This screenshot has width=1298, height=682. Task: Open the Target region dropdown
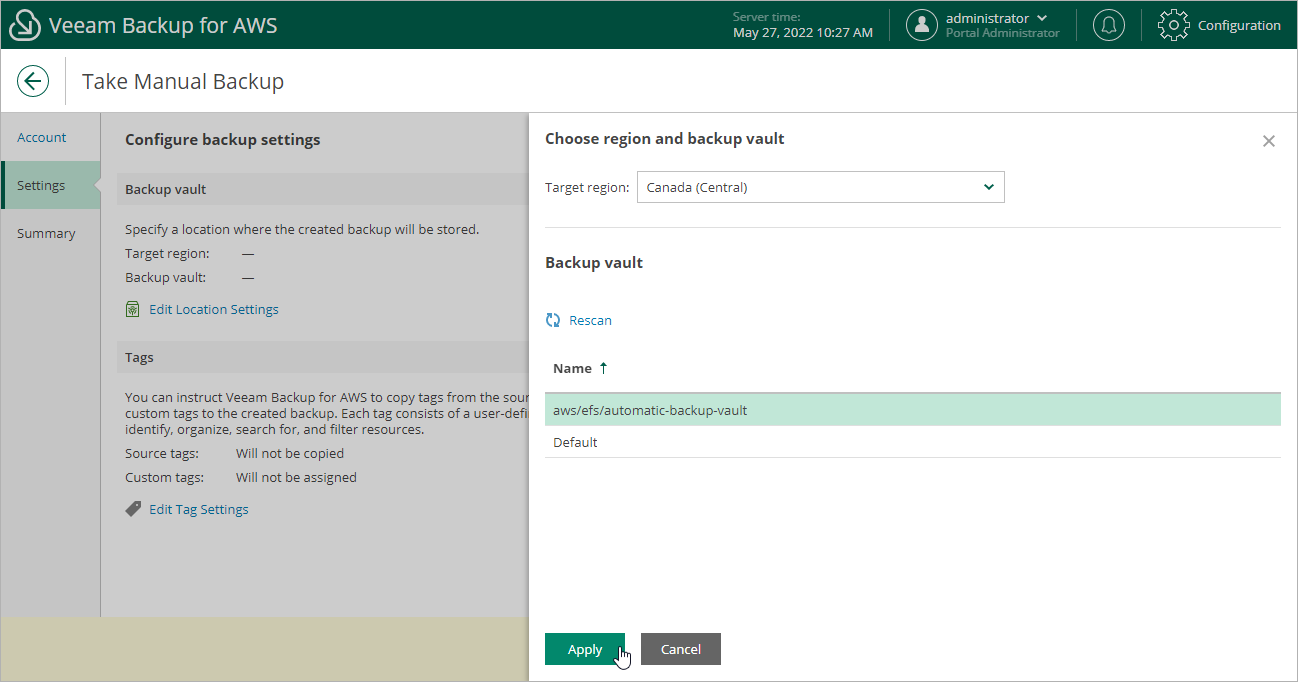[x=820, y=187]
